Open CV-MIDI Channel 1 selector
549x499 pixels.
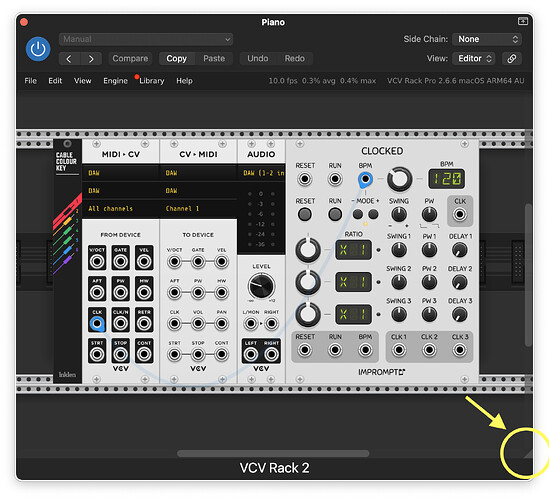pyautogui.click(x=198, y=209)
